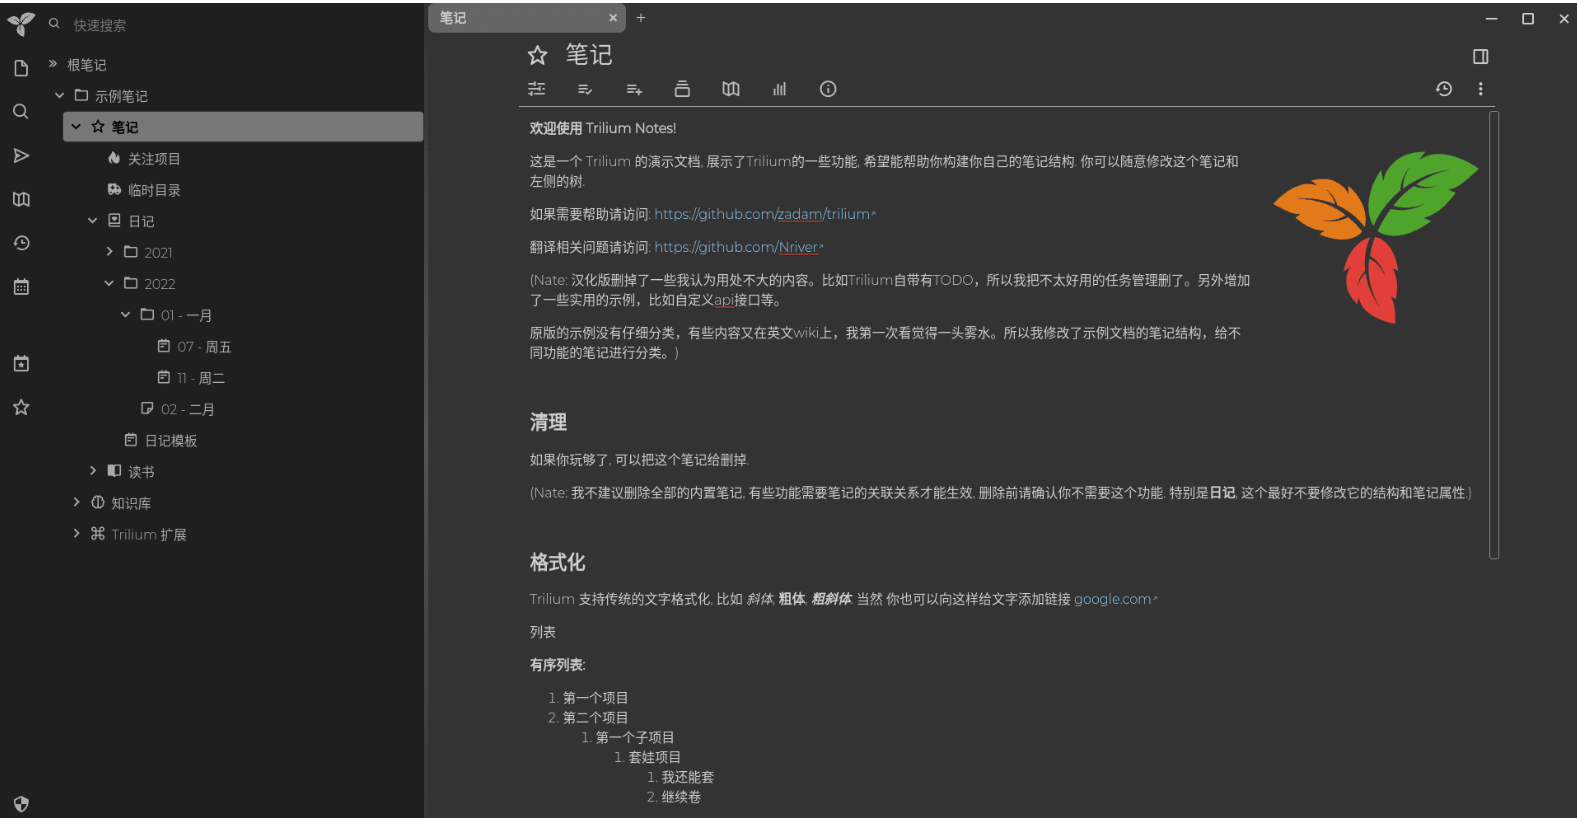Viewport: 1577px width, 818px height.
Task: Open the note actions three-dot menu
Action: tap(1481, 89)
